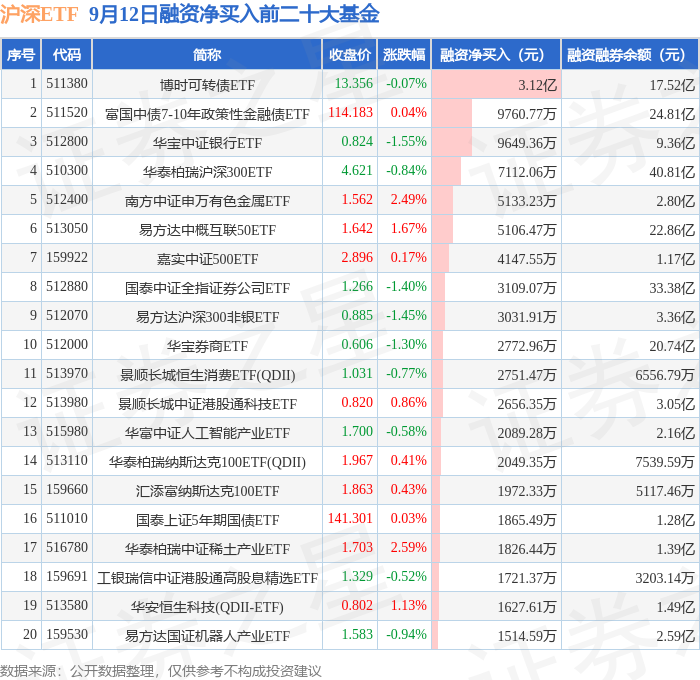The image size is (700, 680).
Task: Select 南方中证申万有色金属ETF
Action: [207, 201]
